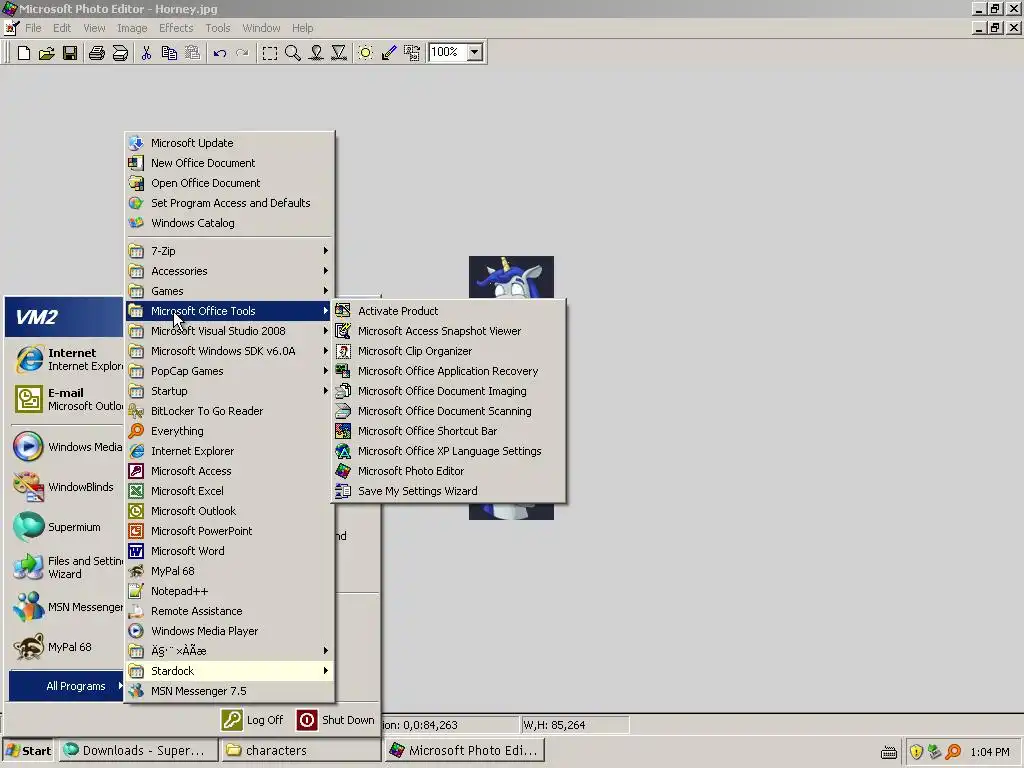The width and height of the screenshot is (1024, 768).
Task: Launch Microsoft Update from programs list
Action: (x=229, y=143)
